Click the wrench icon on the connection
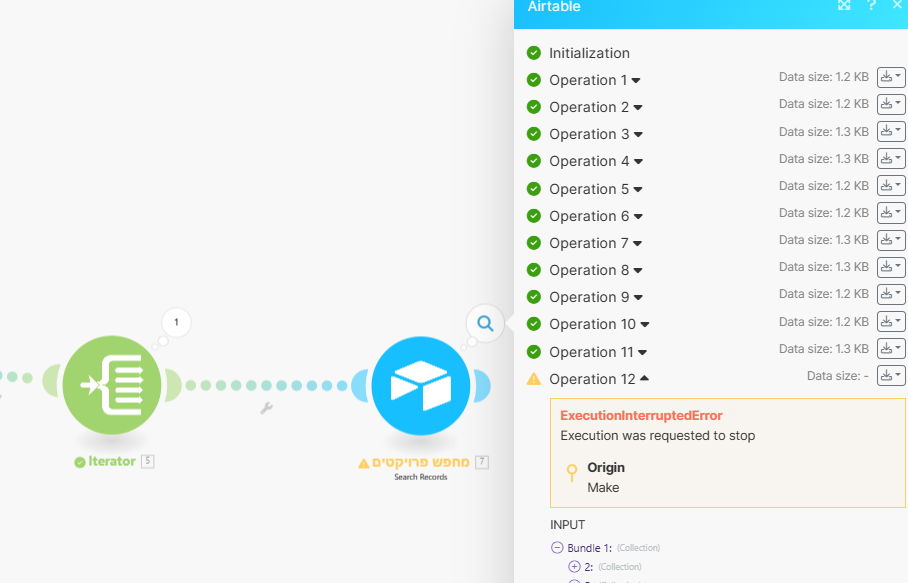 point(266,408)
